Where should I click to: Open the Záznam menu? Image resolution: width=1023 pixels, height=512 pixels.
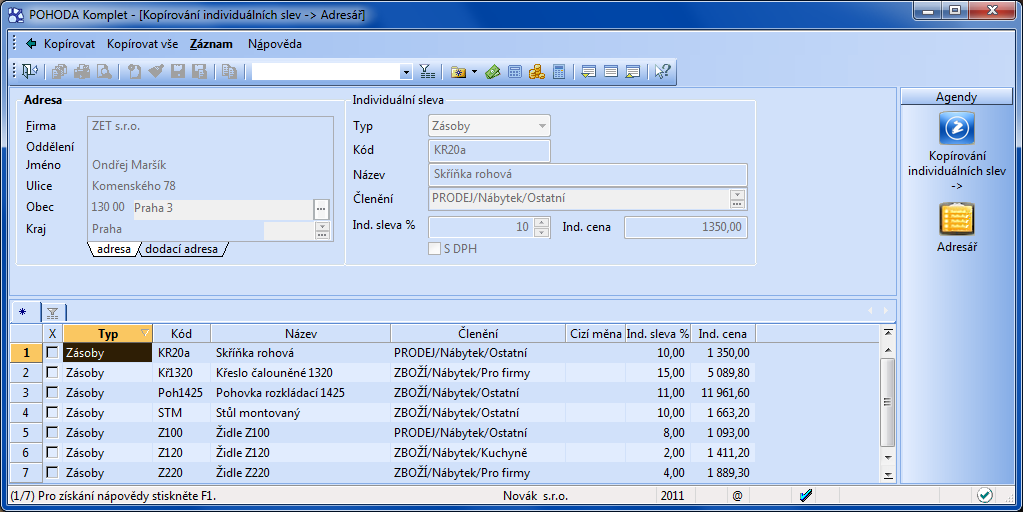pyautogui.click(x=211, y=44)
